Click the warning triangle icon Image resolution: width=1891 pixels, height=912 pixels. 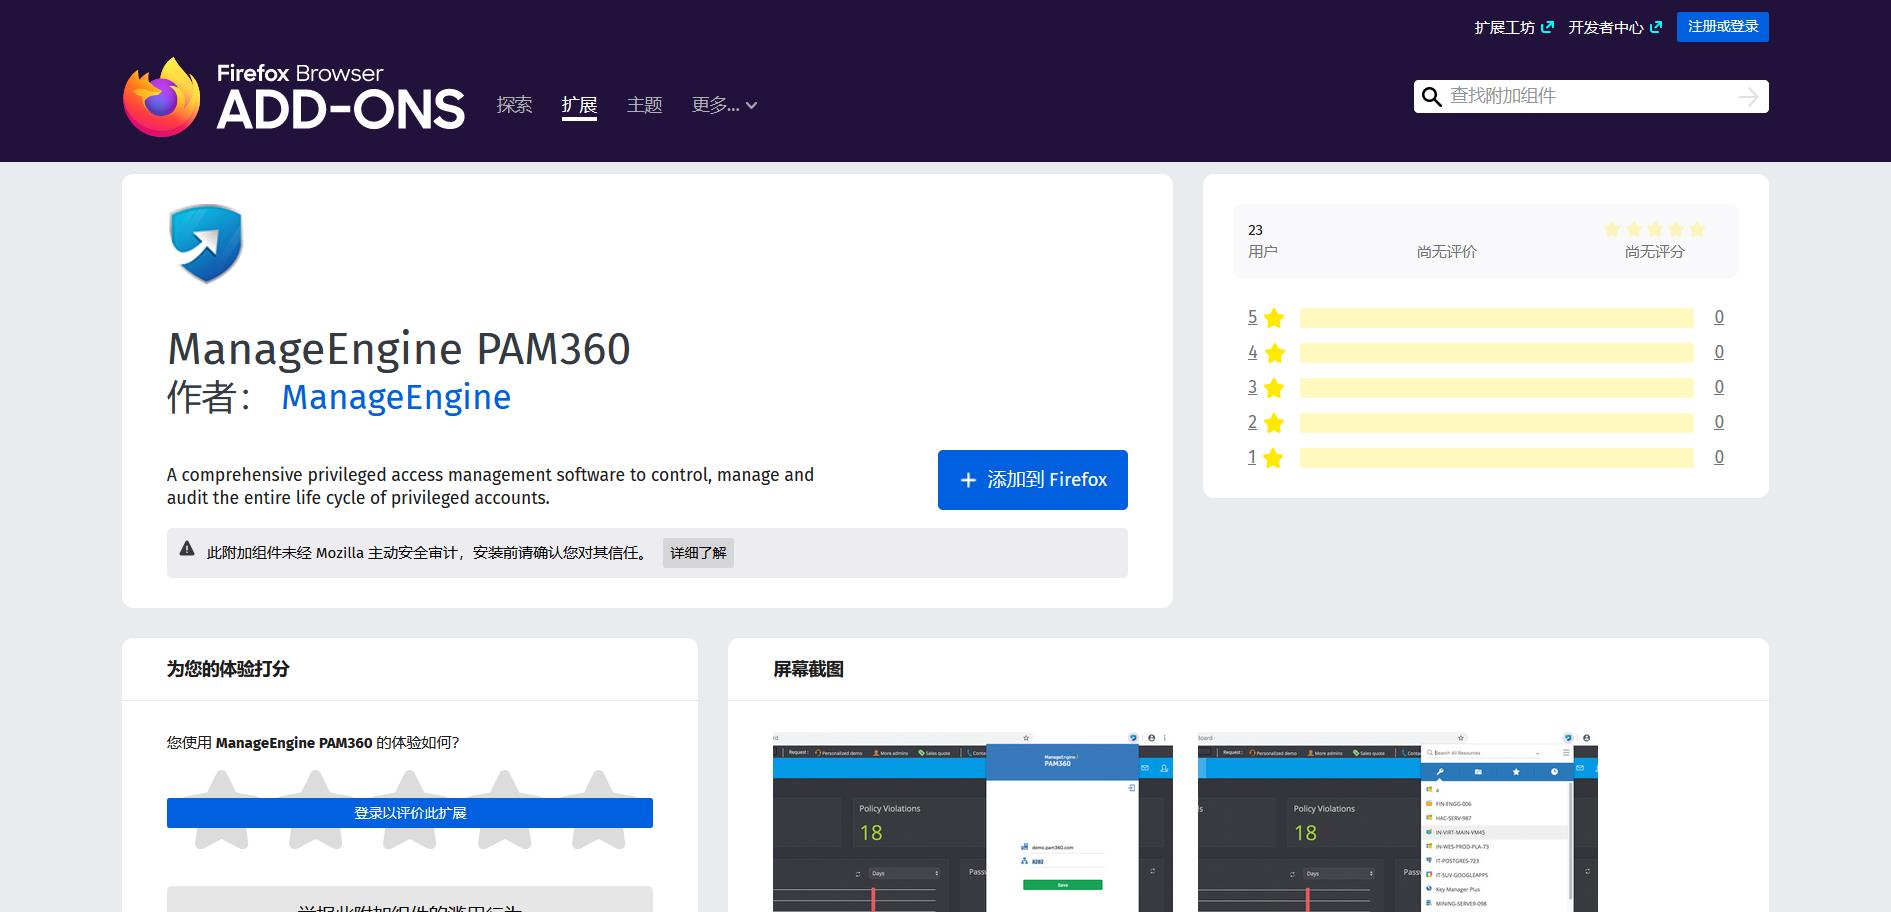pyautogui.click(x=187, y=548)
